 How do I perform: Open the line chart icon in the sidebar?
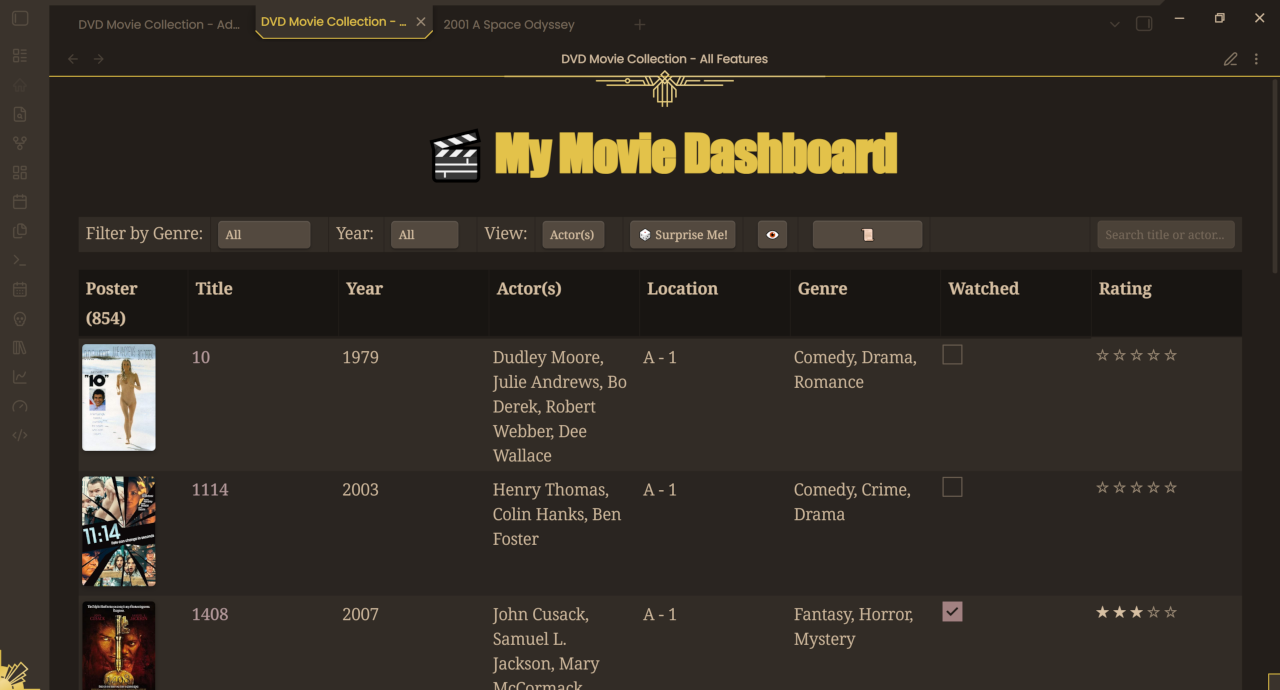tap(20, 376)
